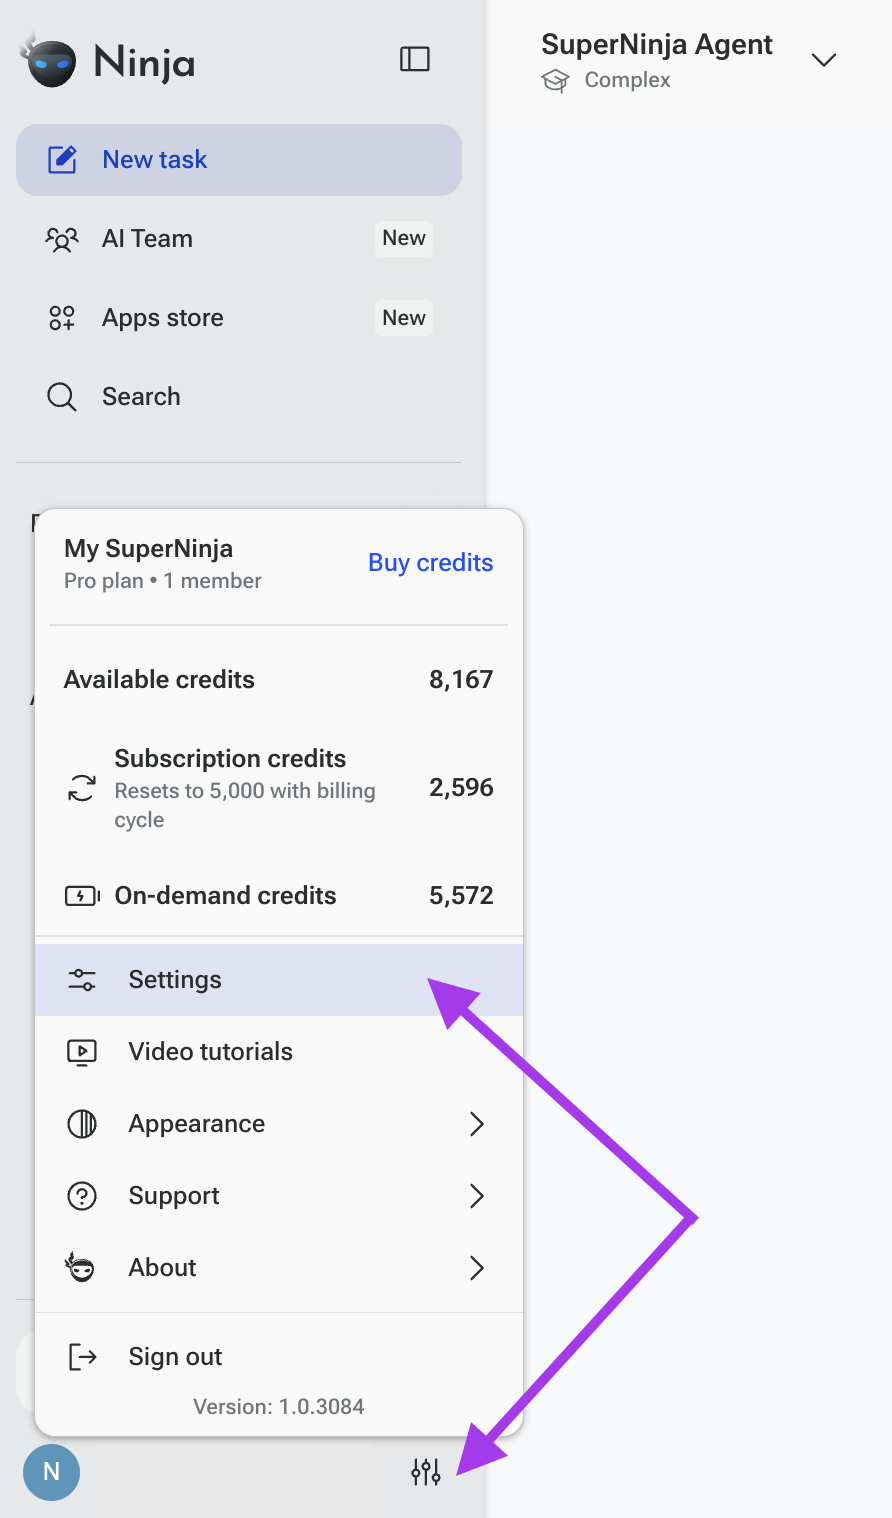The image size is (892, 1518).
Task: Open Video tutorials
Action: 279,1052
